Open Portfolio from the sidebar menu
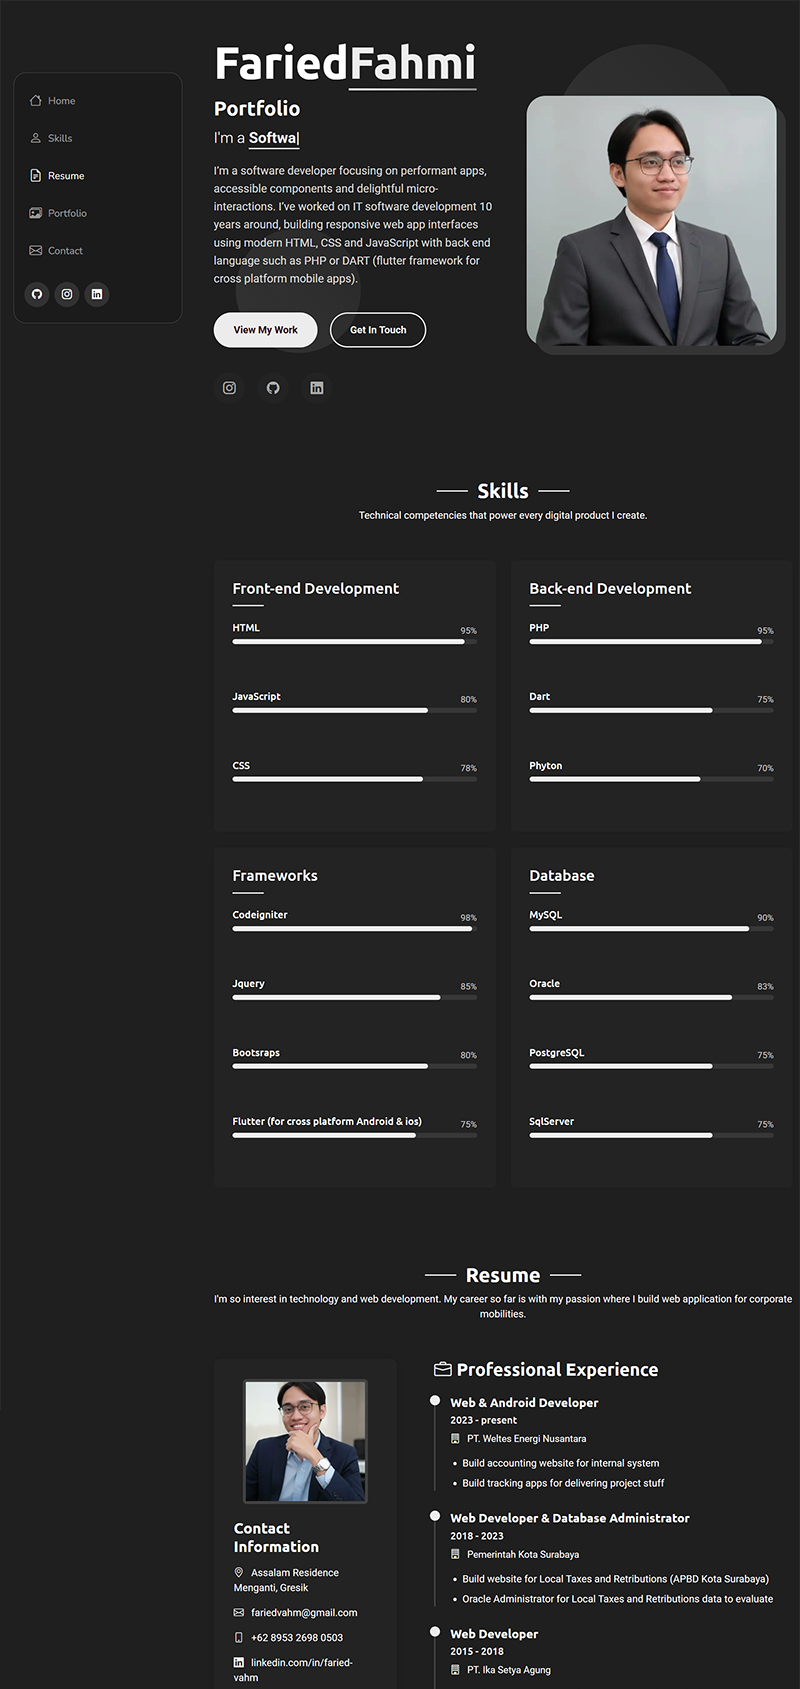Image resolution: width=800 pixels, height=1689 pixels. tap(67, 213)
